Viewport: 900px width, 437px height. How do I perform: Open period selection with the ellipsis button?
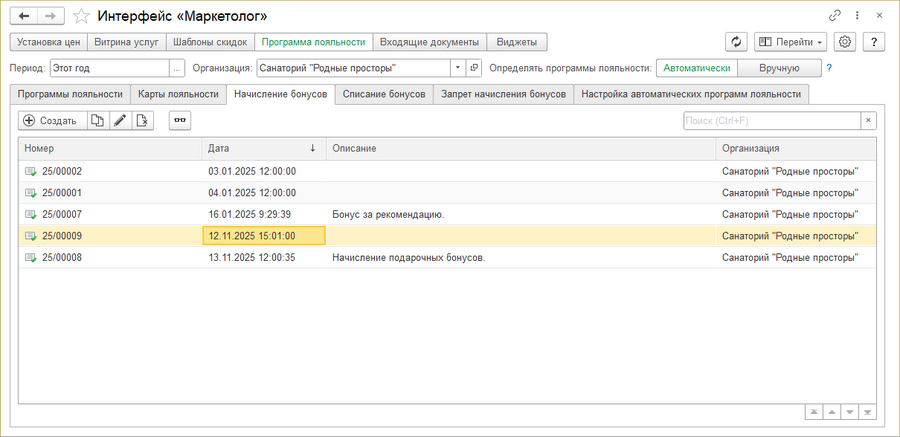[178, 68]
